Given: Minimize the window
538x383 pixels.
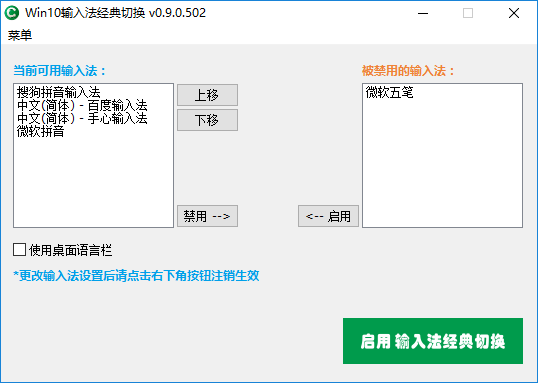Looking at the screenshot, I should (x=423, y=13).
